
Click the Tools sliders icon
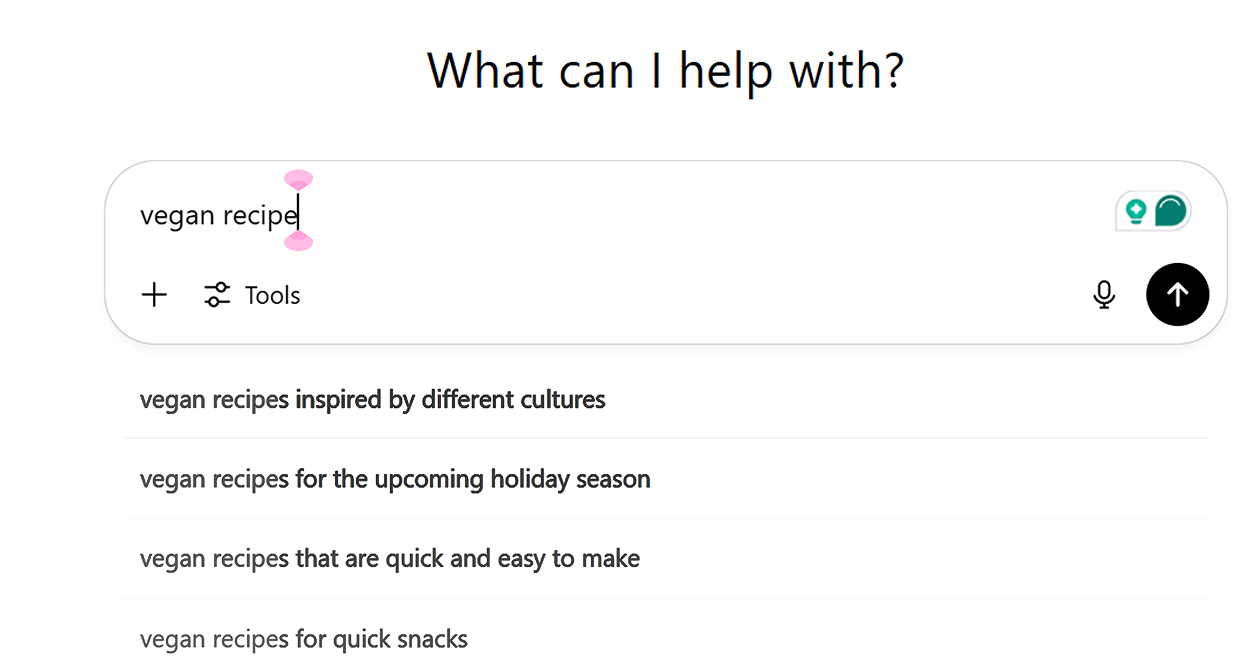[x=216, y=294]
